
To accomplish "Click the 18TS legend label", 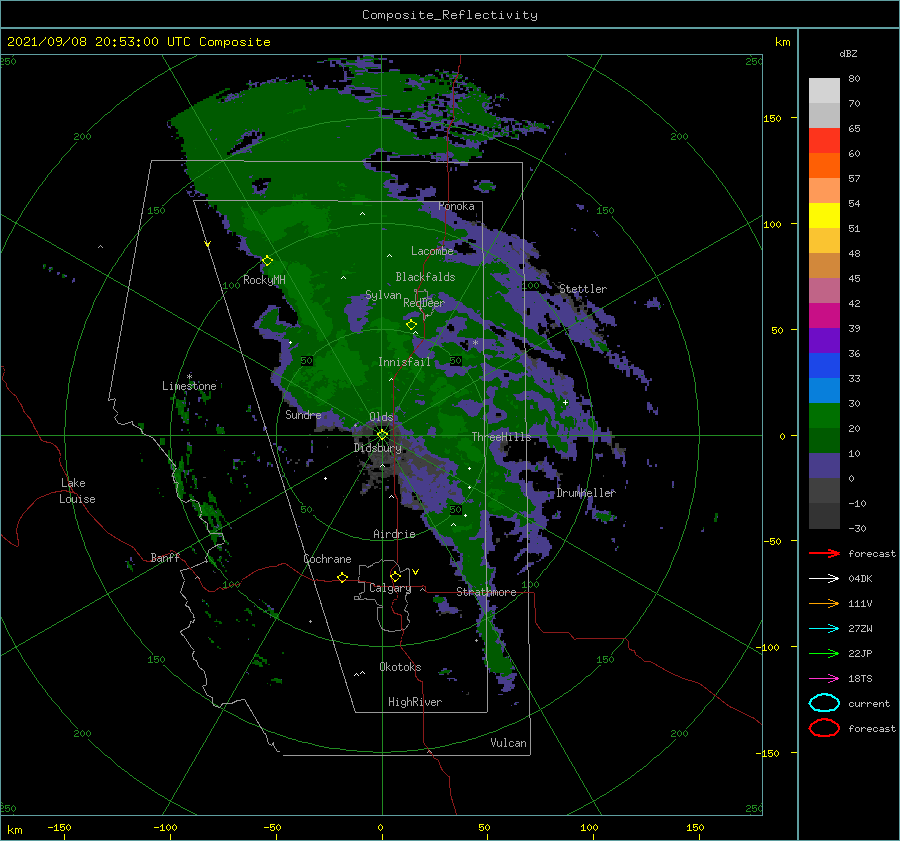I will (x=860, y=679).
